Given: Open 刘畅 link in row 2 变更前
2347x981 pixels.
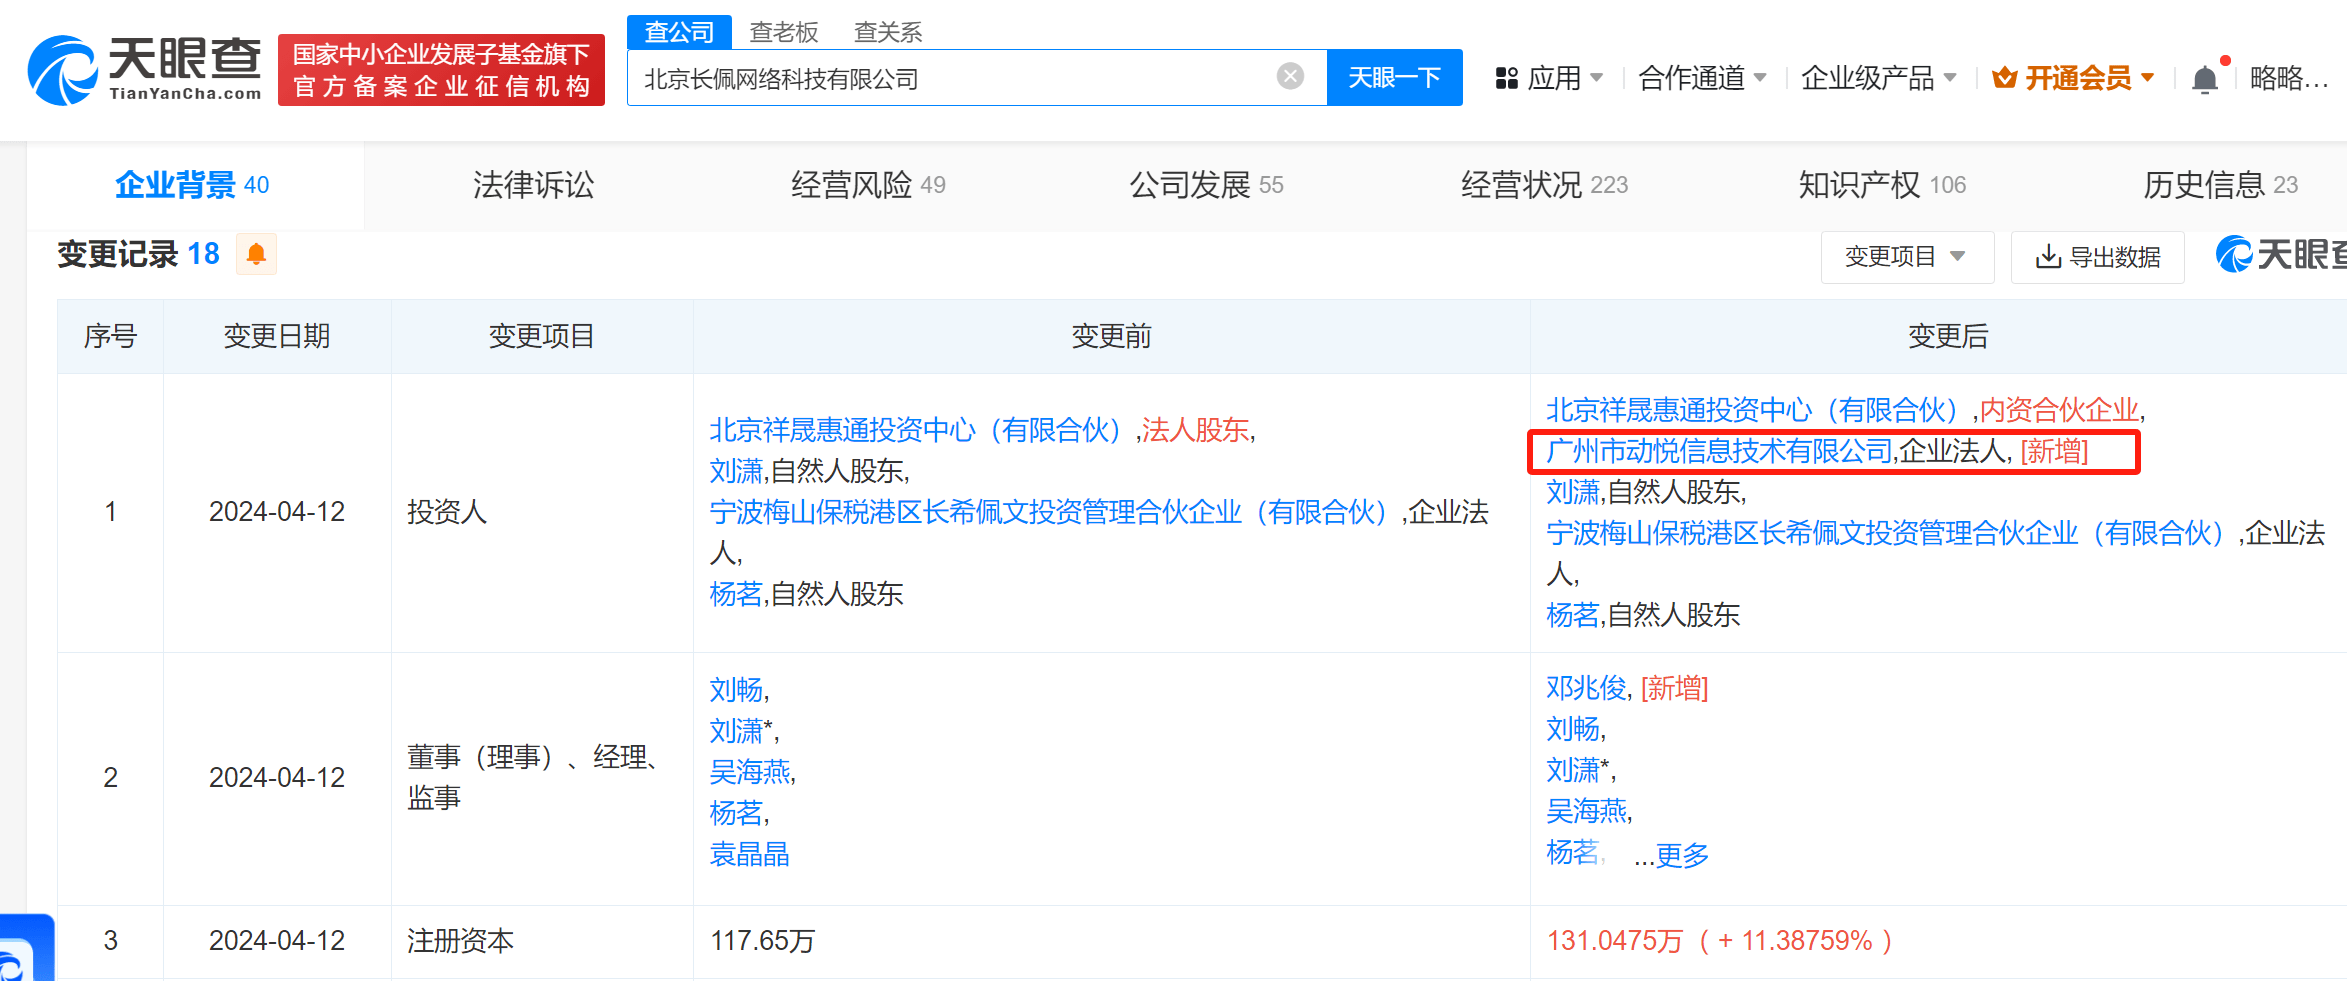Looking at the screenshot, I should [x=736, y=690].
